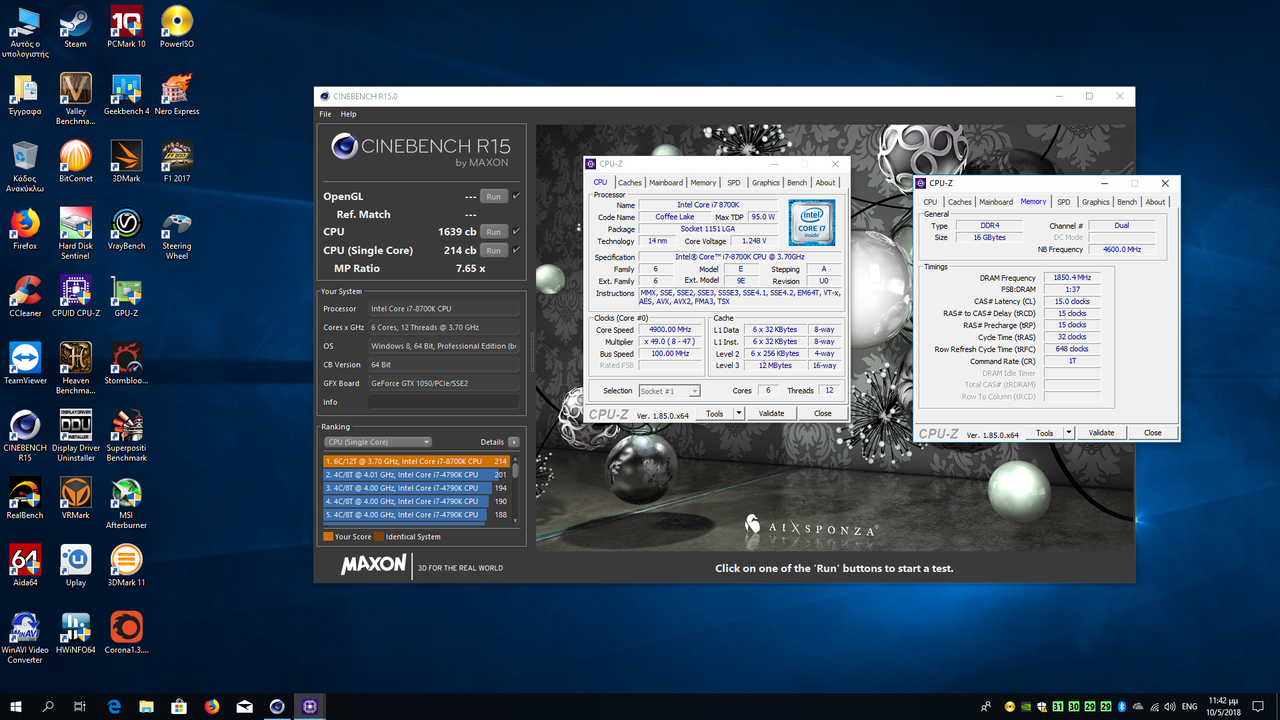Open SPD tab in the CPU-Z Memory window
The width and height of the screenshot is (1280, 720).
coord(1064,202)
